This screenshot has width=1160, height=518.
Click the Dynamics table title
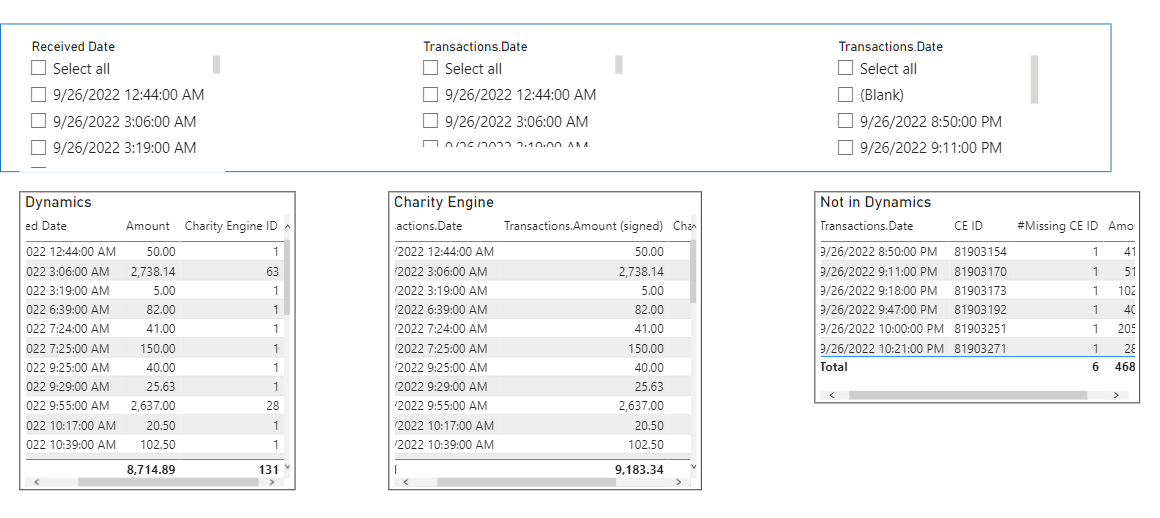coord(58,202)
